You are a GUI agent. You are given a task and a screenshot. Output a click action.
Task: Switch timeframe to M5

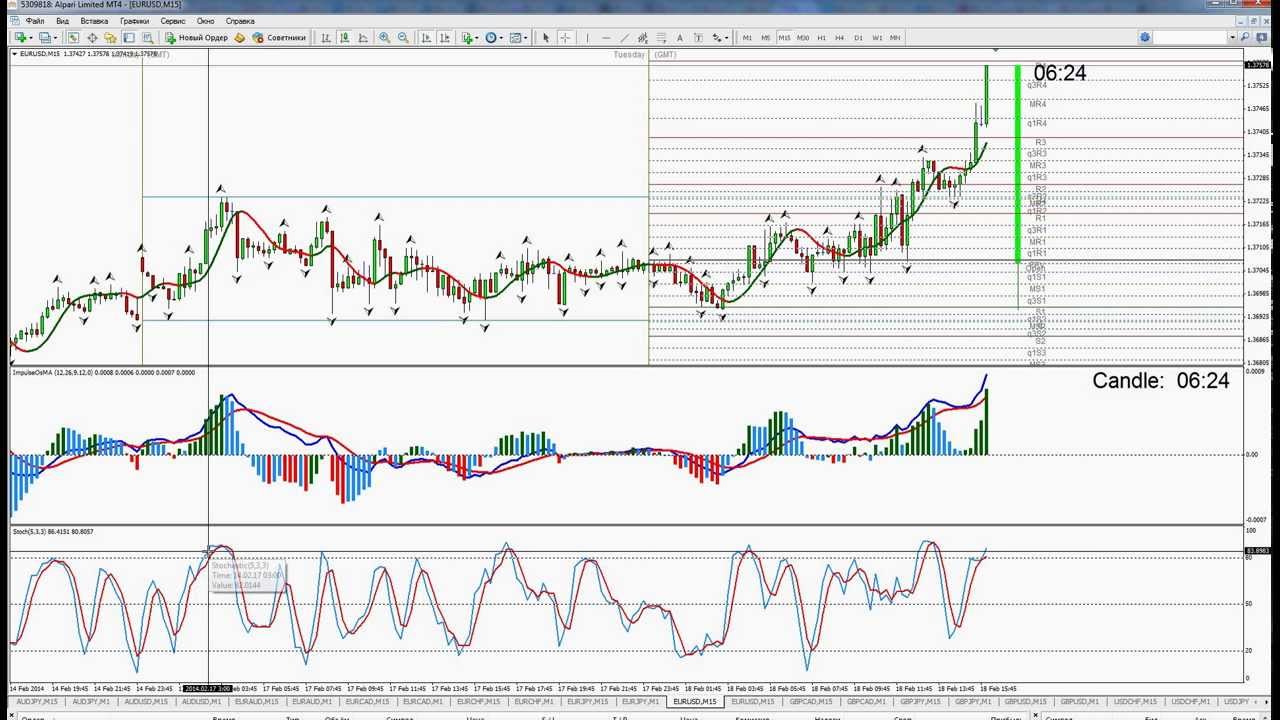click(765, 38)
